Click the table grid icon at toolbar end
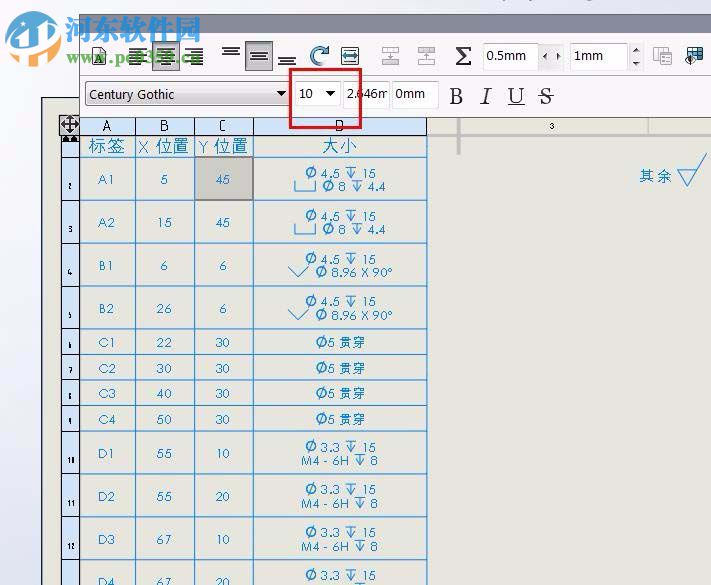The height and width of the screenshot is (585, 711). tap(694, 56)
